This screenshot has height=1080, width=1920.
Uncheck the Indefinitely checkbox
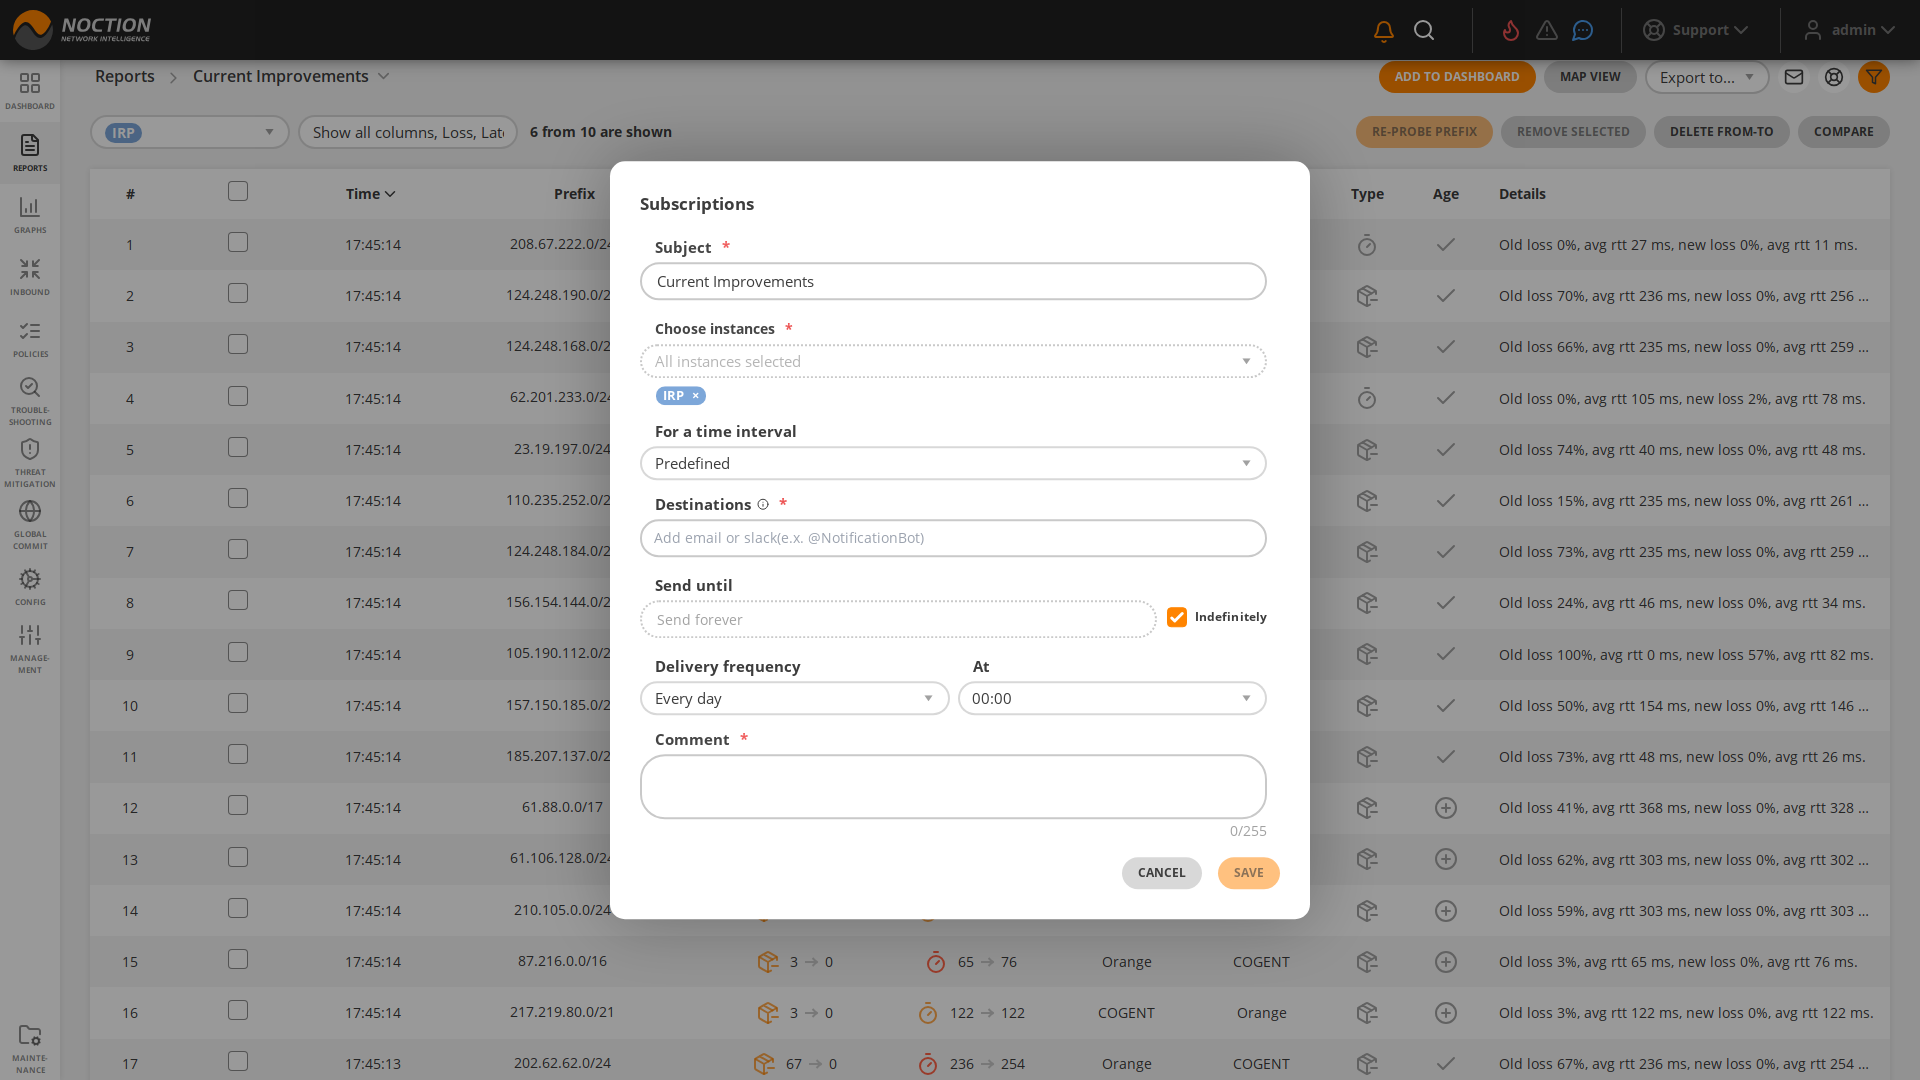pyautogui.click(x=1177, y=617)
